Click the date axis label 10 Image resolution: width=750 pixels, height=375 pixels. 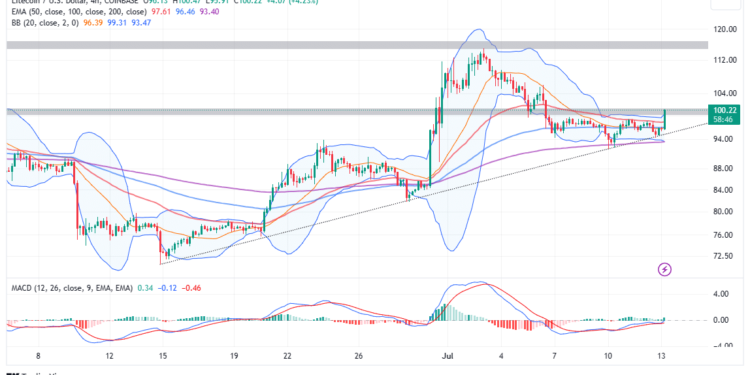607,355
